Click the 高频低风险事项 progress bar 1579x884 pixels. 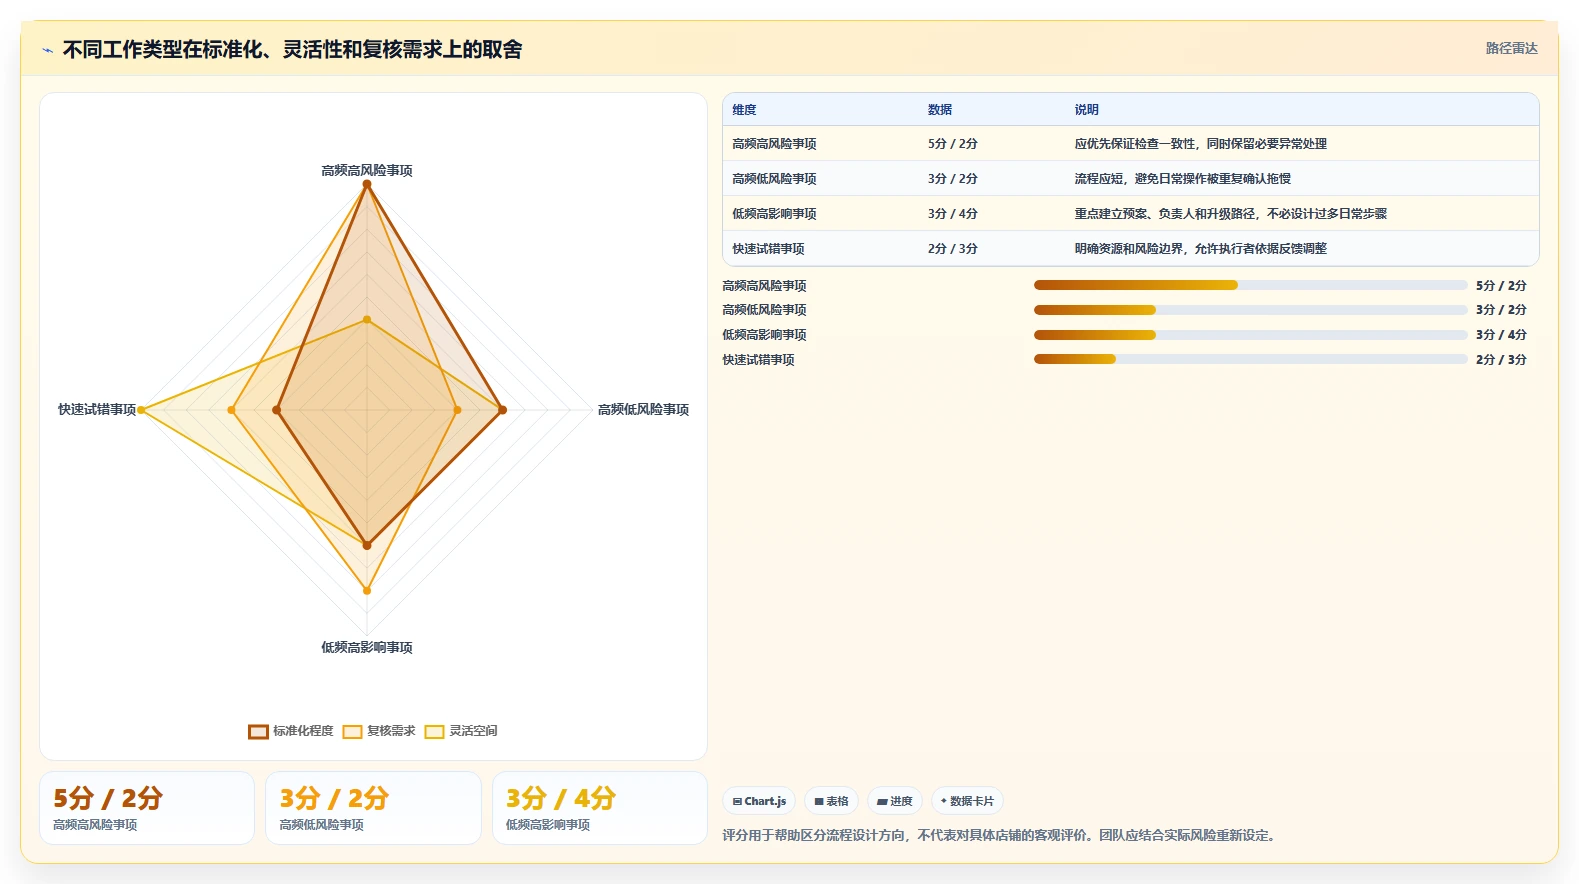click(1250, 310)
